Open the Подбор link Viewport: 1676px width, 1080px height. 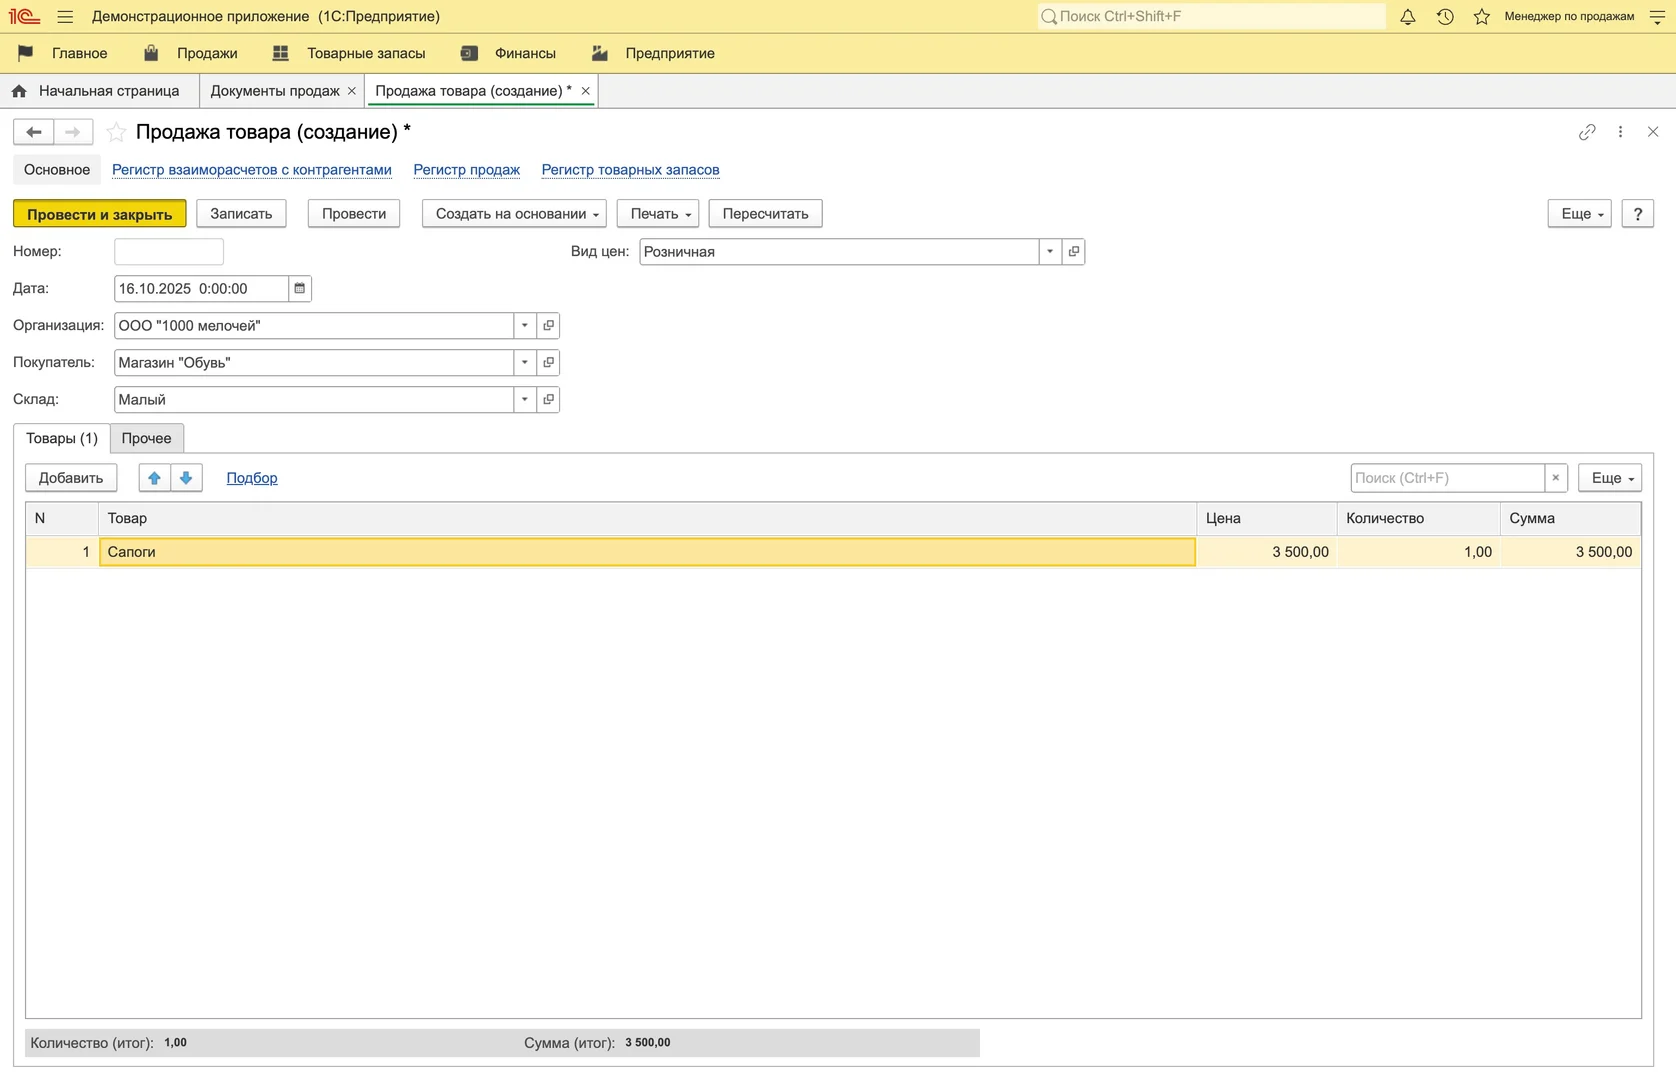[x=252, y=478]
